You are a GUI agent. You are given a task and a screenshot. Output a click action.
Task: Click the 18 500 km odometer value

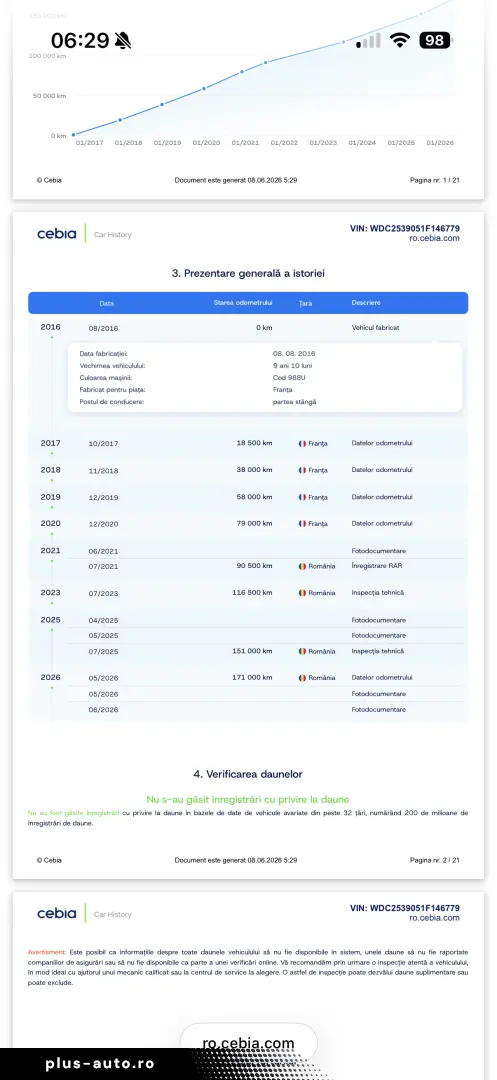[x=254, y=444]
